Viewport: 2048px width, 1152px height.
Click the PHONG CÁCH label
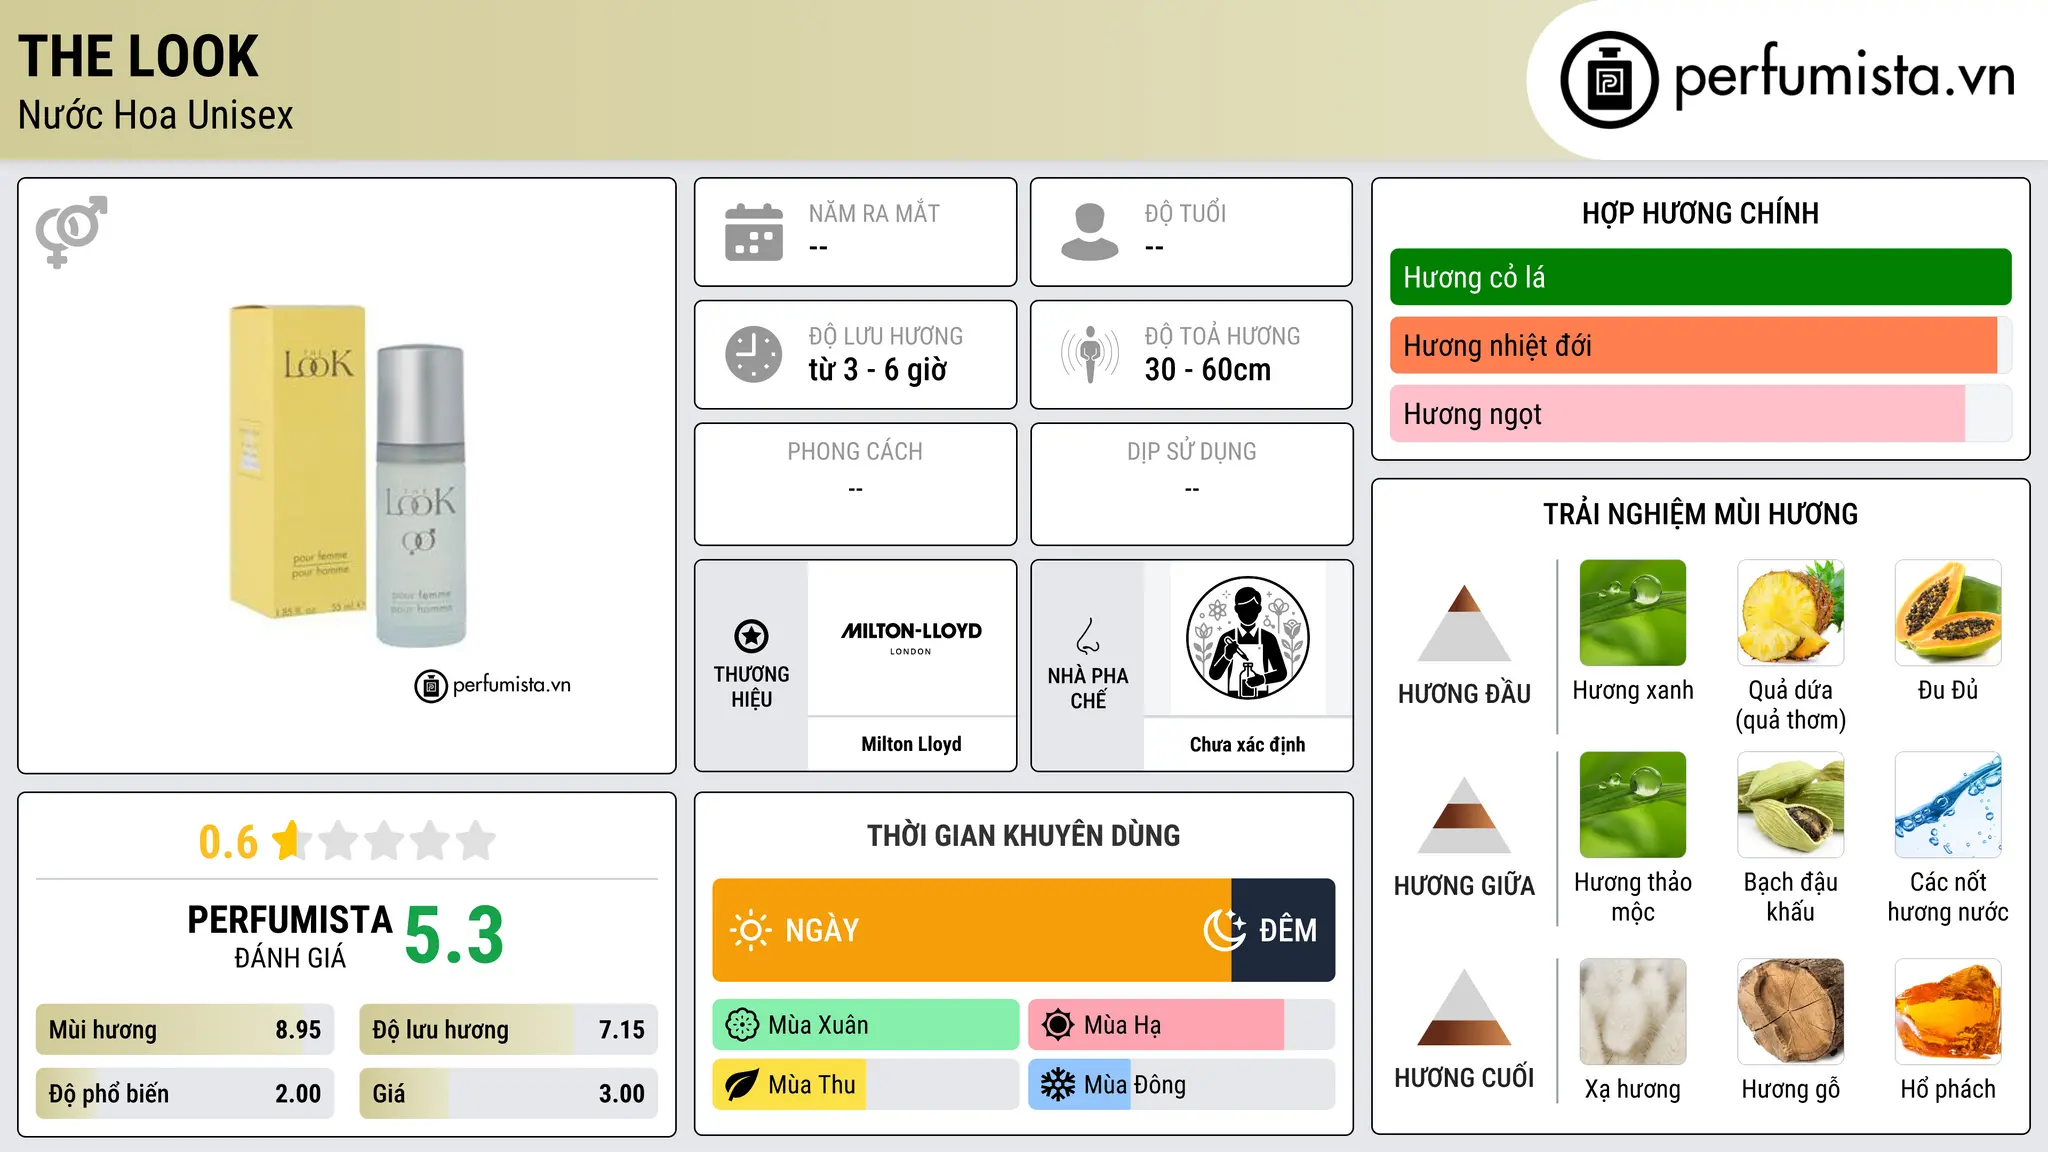(x=855, y=452)
